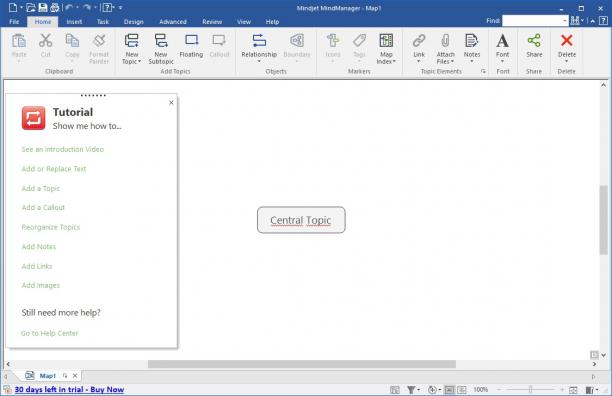Click the outline view icon next to 100%
The image size is (612, 396).
[462, 389]
